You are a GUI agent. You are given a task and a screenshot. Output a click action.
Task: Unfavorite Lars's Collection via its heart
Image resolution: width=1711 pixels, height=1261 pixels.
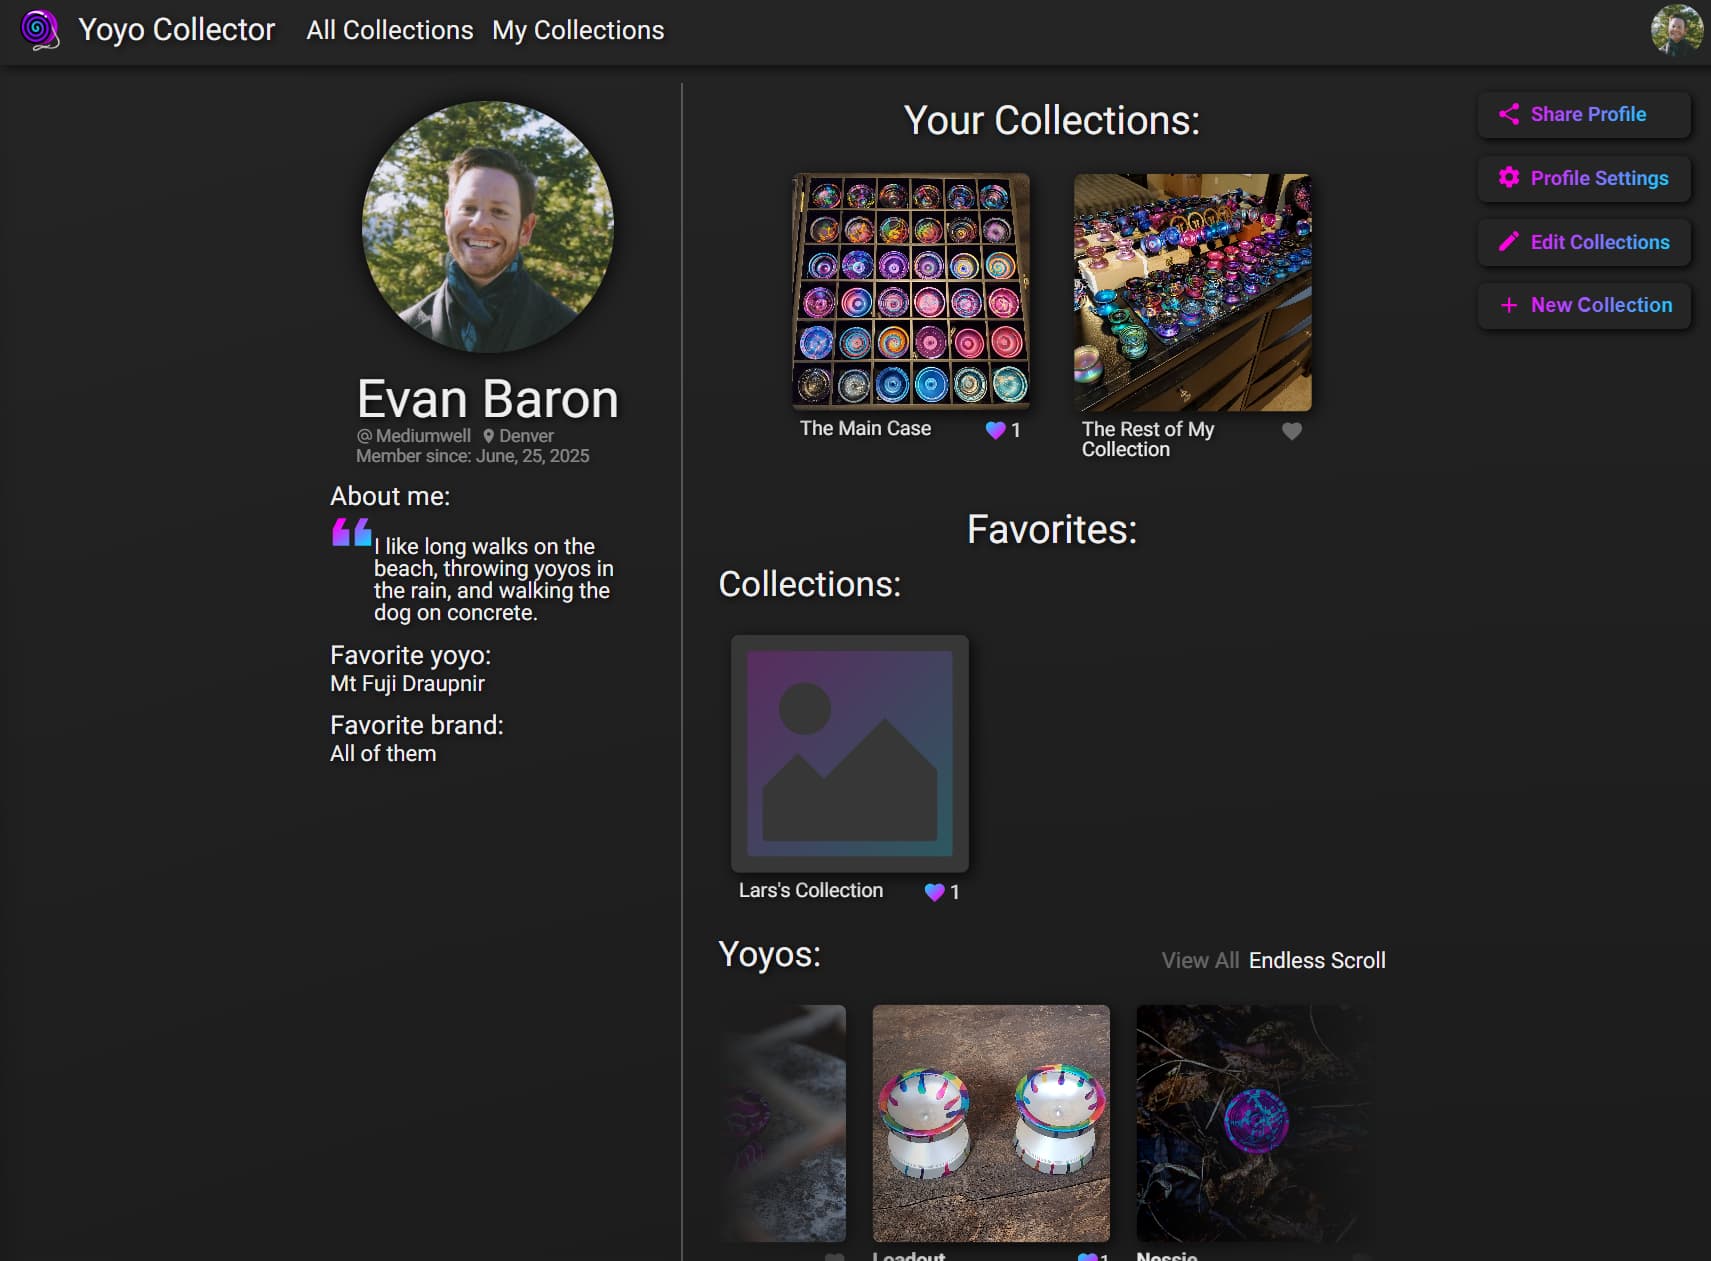tap(934, 892)
